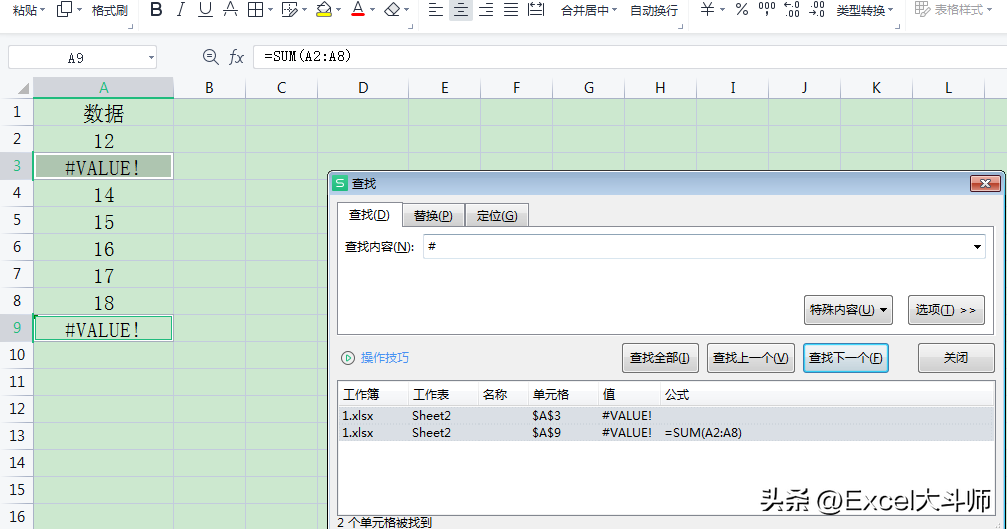Viewport: 1007px width, 529px height.
Task: Expand the Find content history dropdown
Action: 977,247
